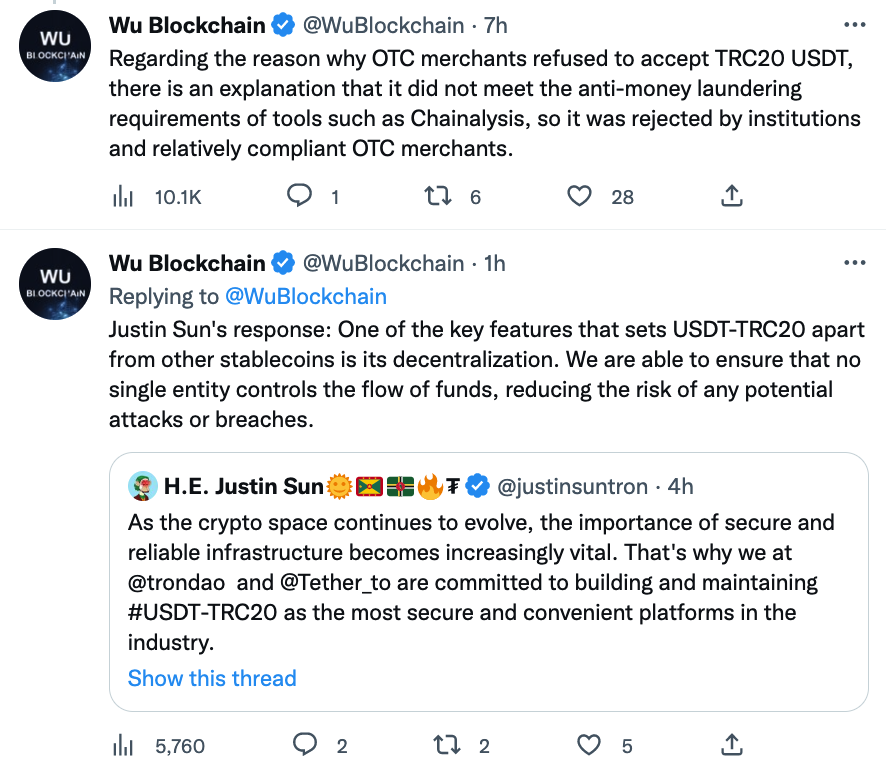The image size is (886, 766).
Task: Open the 7h timestamp of the first tweet
Action: pyautogui.click(x=496, y=25)
